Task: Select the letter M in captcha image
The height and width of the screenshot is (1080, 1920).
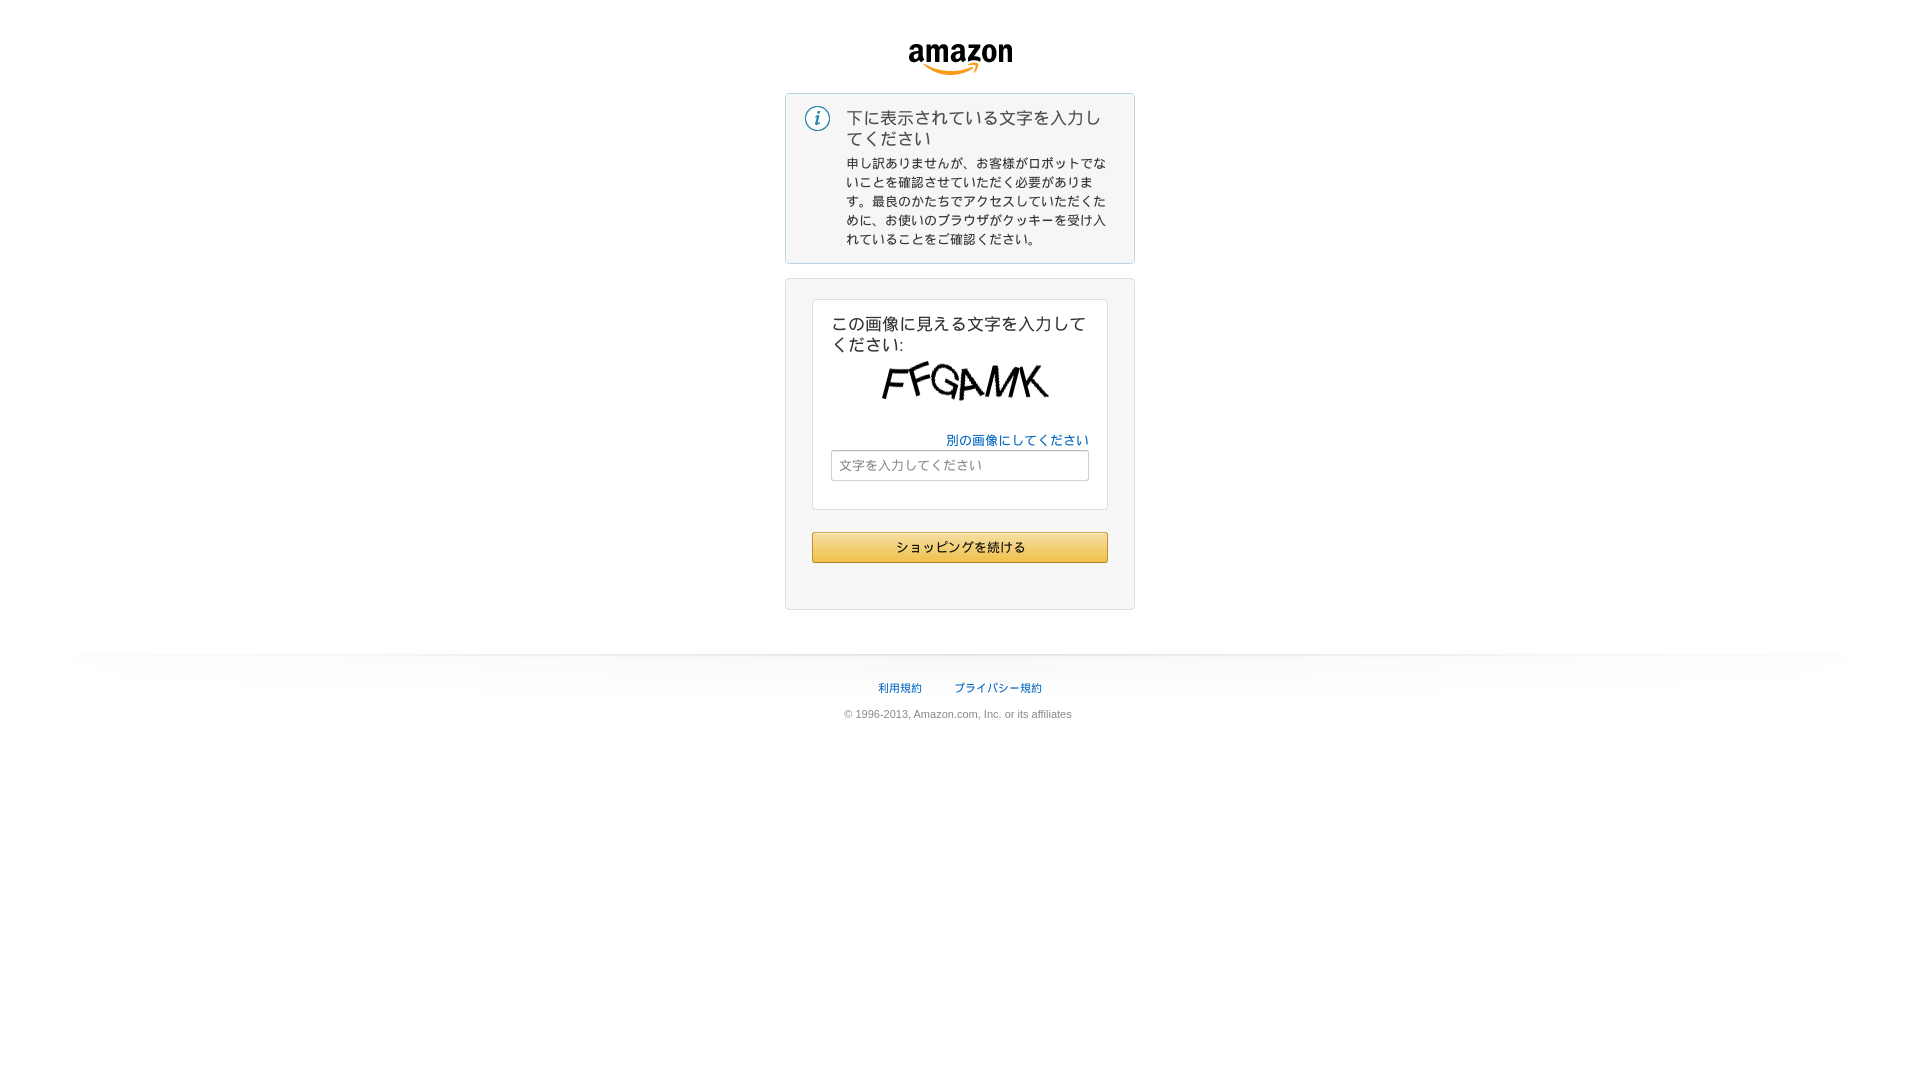Action: (x=1003, y=382)
